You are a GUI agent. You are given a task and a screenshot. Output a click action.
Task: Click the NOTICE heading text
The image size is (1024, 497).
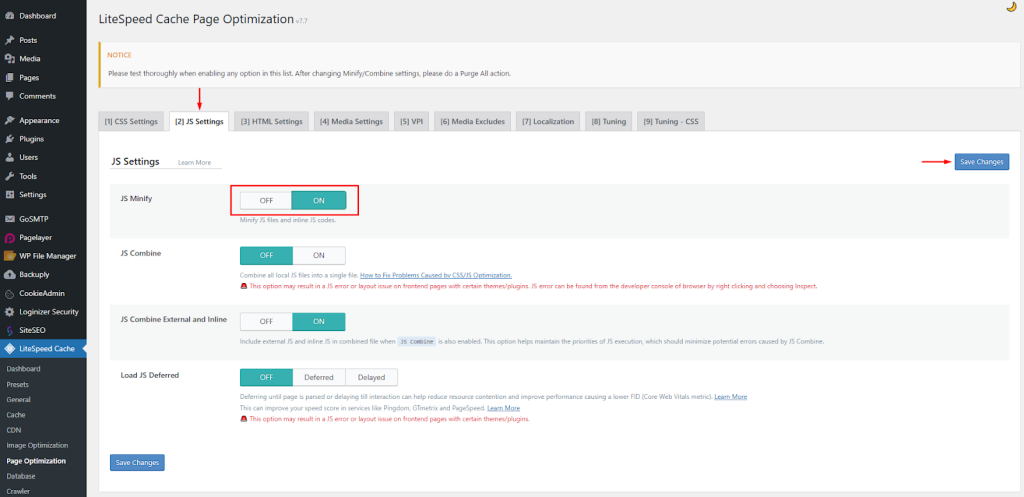coord(120,55)
